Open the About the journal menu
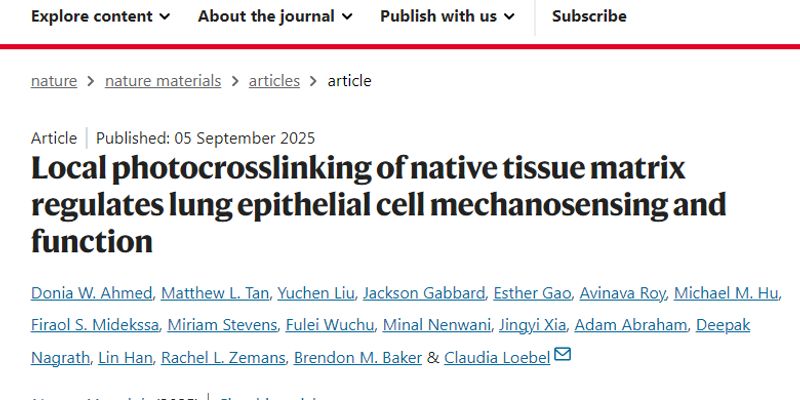 pos(275,16)
